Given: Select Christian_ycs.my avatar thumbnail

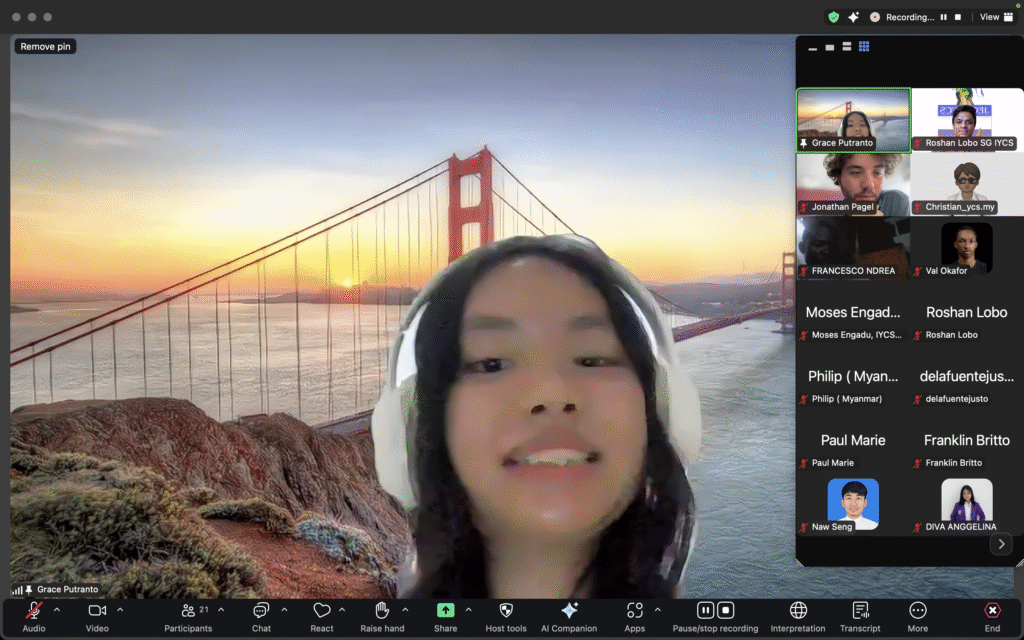Looking at the screenshot, I should (967, 184).
